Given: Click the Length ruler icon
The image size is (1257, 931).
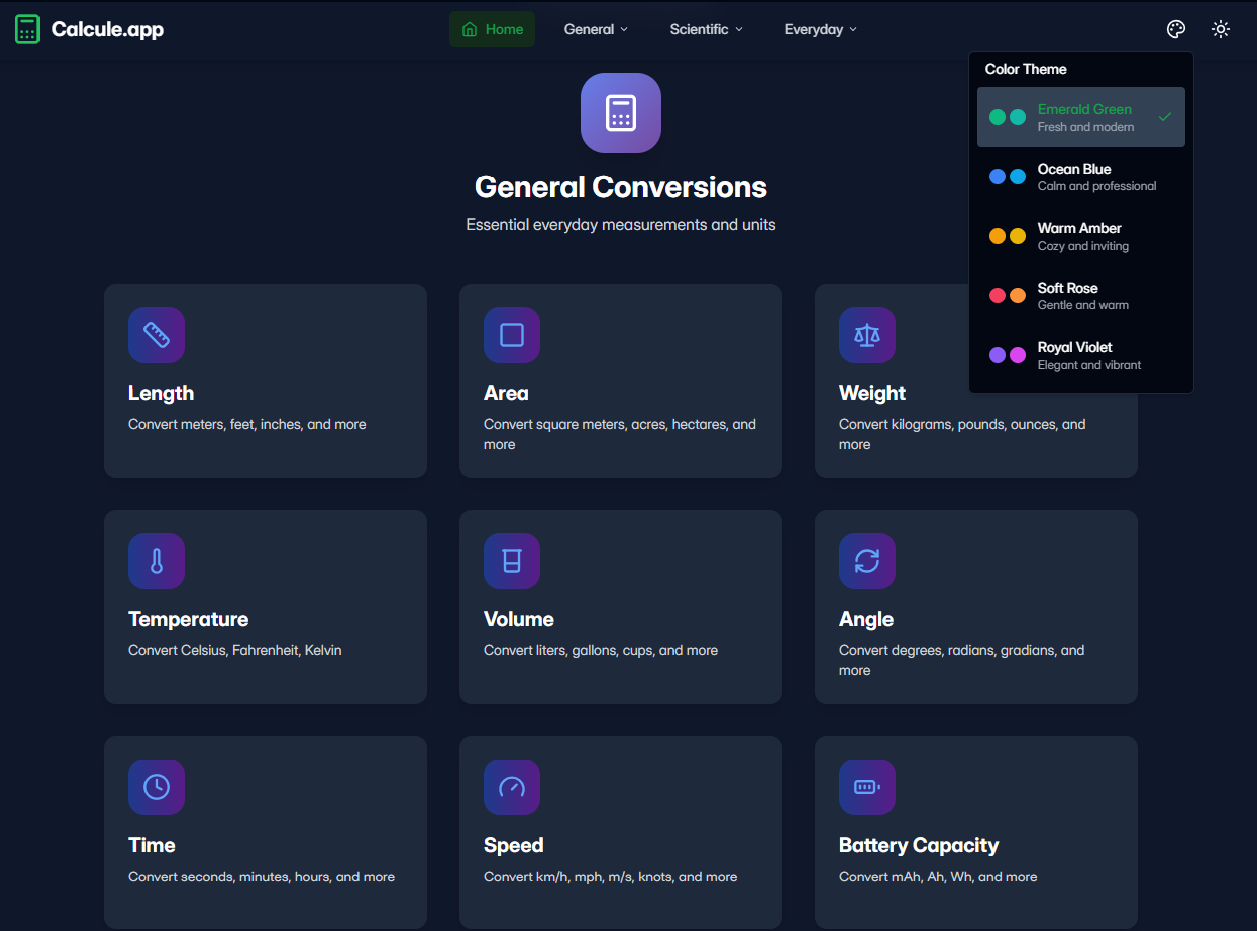Looking at the screenshot, I should click(x=156, y=335).
